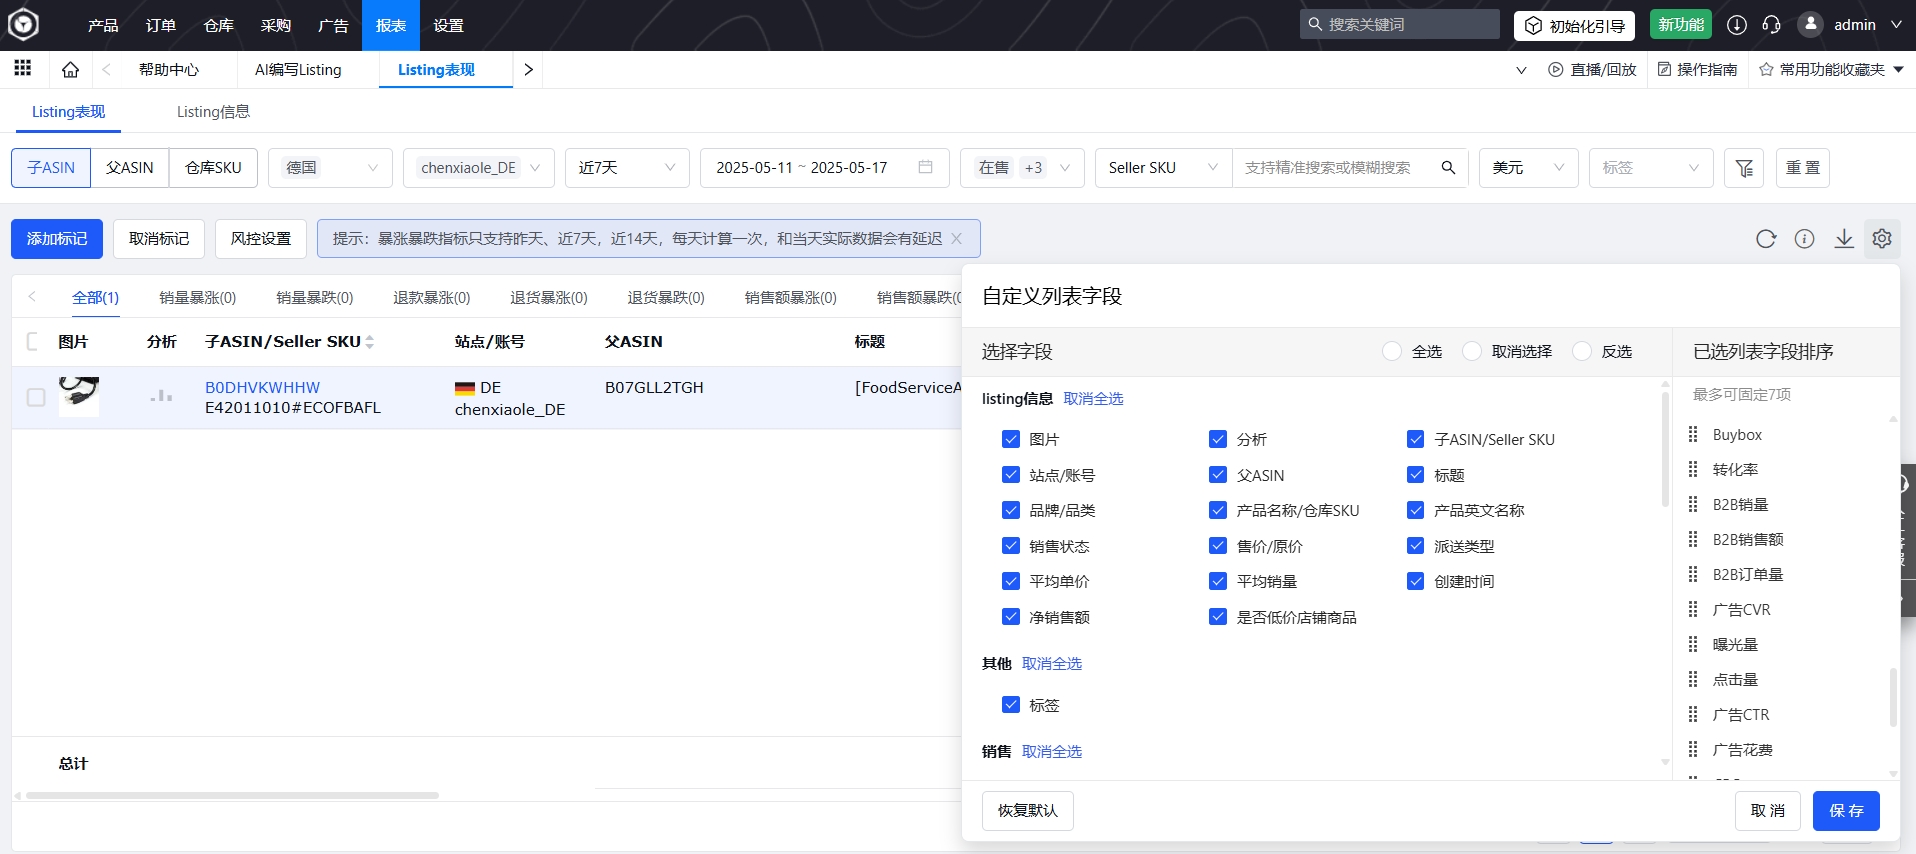The height and width of the screenshot is (854, 1916).
Task: Click the search magnifier in Seller SKU field
Action: click(x=1448, y=167)
